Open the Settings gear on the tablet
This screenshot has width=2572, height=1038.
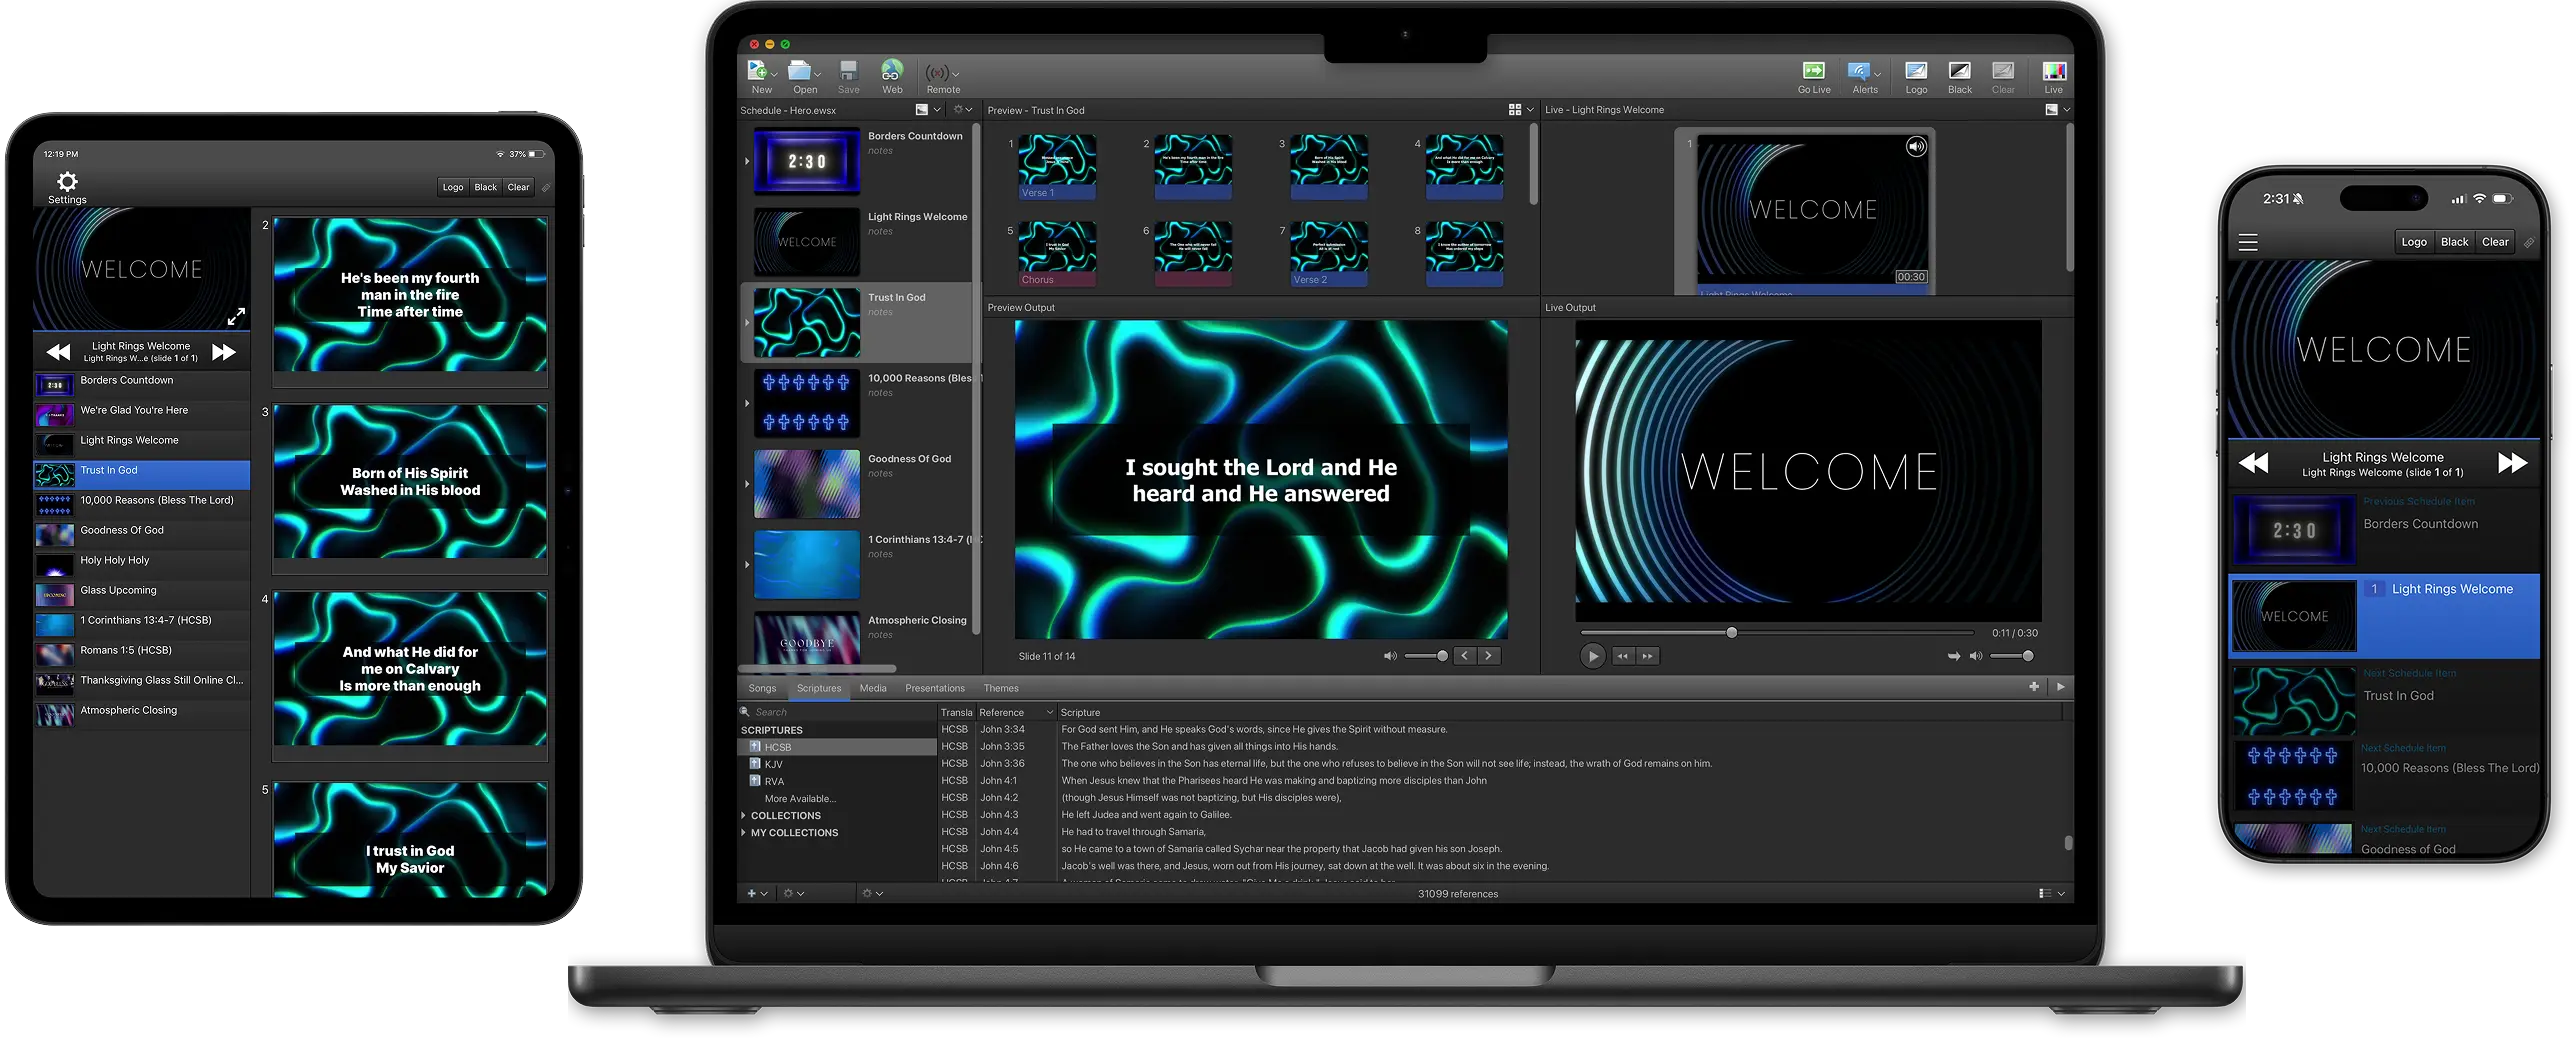coord(67,182)
